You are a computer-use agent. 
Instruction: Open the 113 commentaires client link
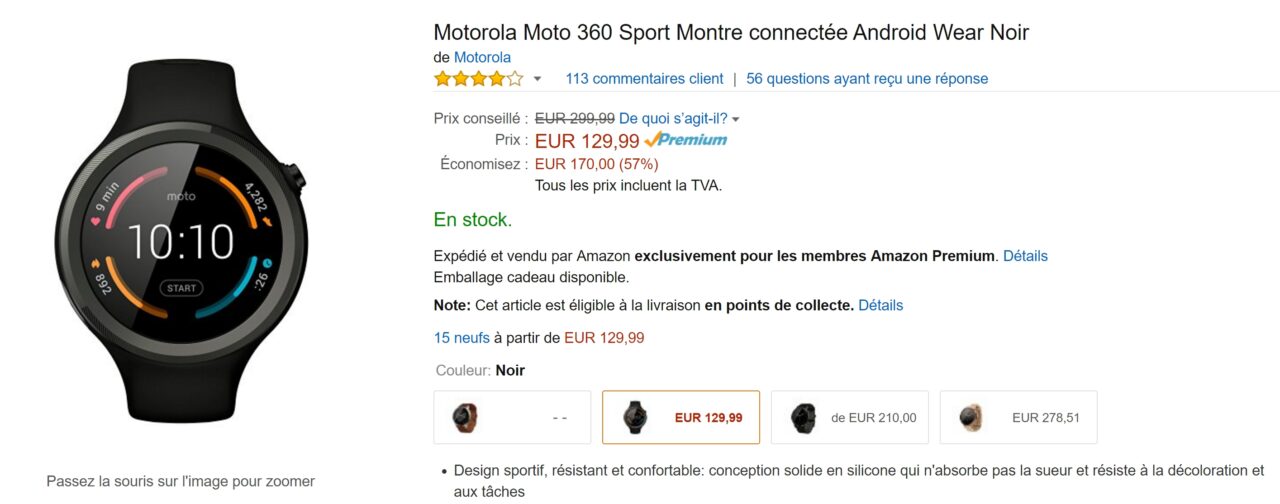point(644,79)
